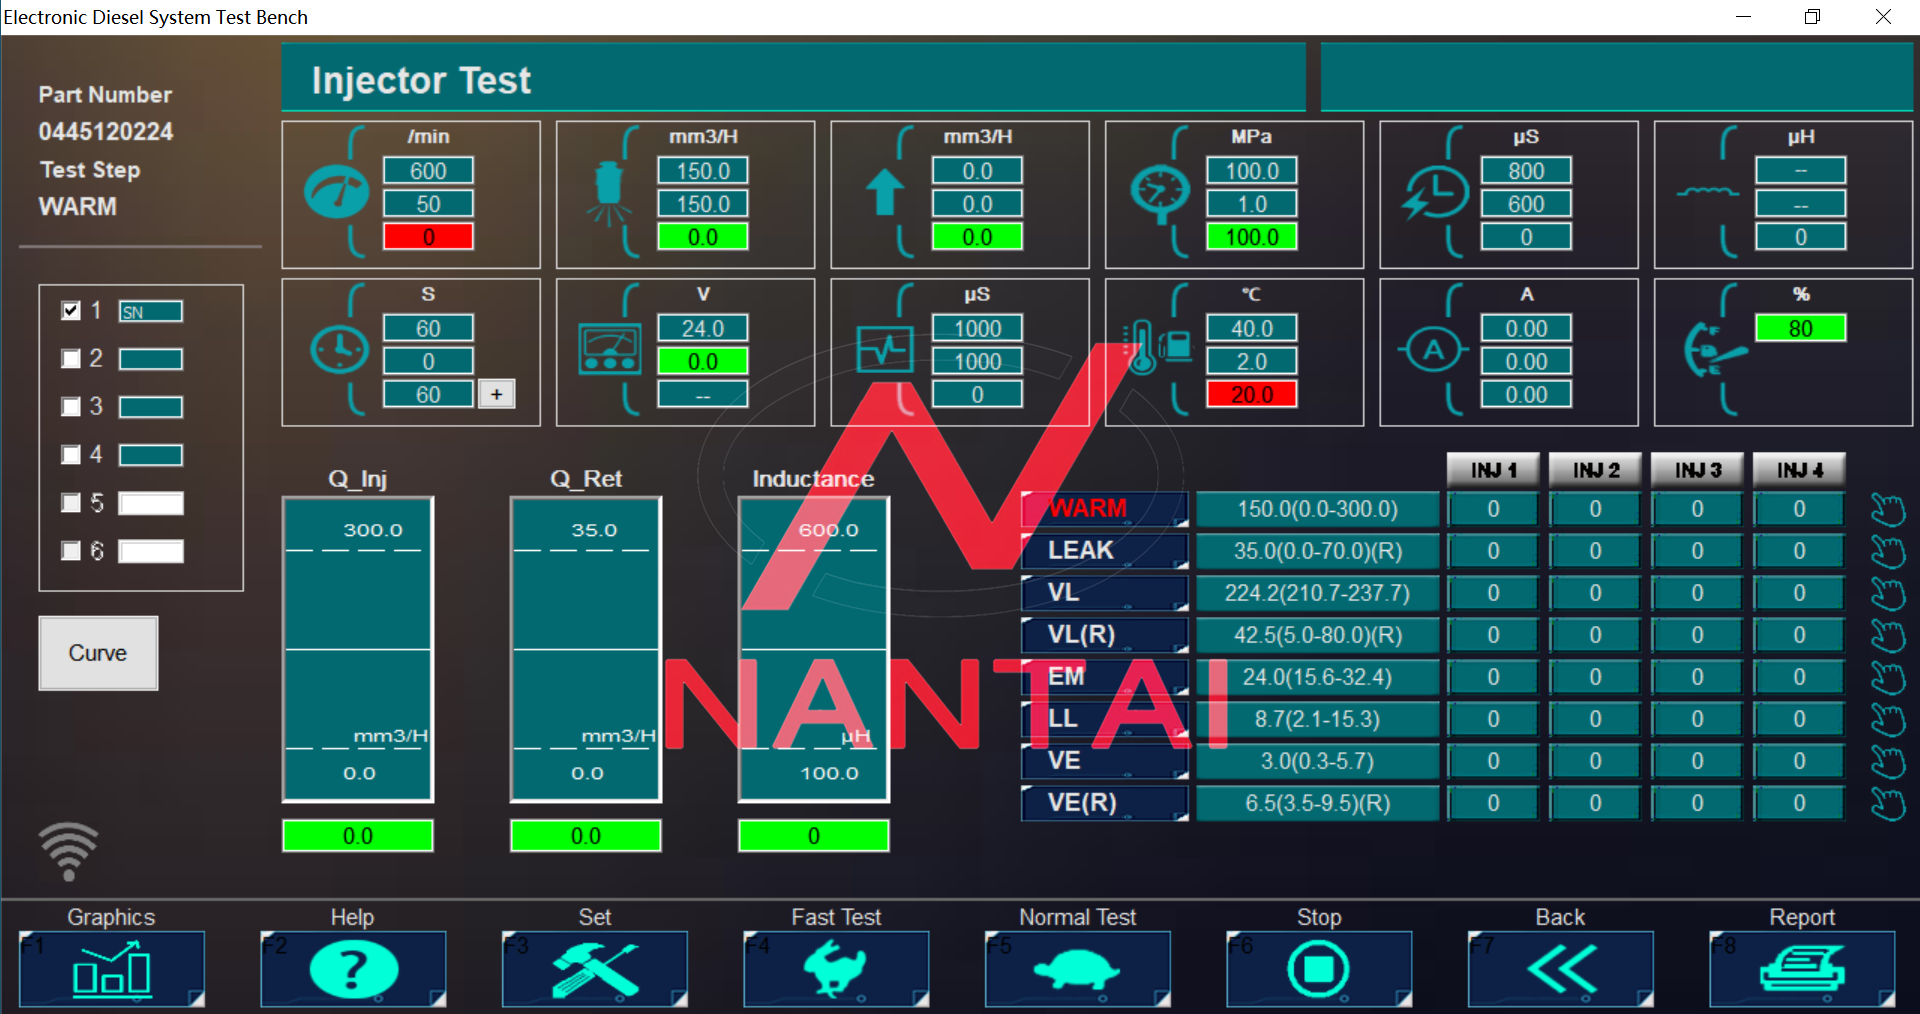1920x1014 pixels.
Task: Click the timer clock icon in S panel
Action: point(339,350)
